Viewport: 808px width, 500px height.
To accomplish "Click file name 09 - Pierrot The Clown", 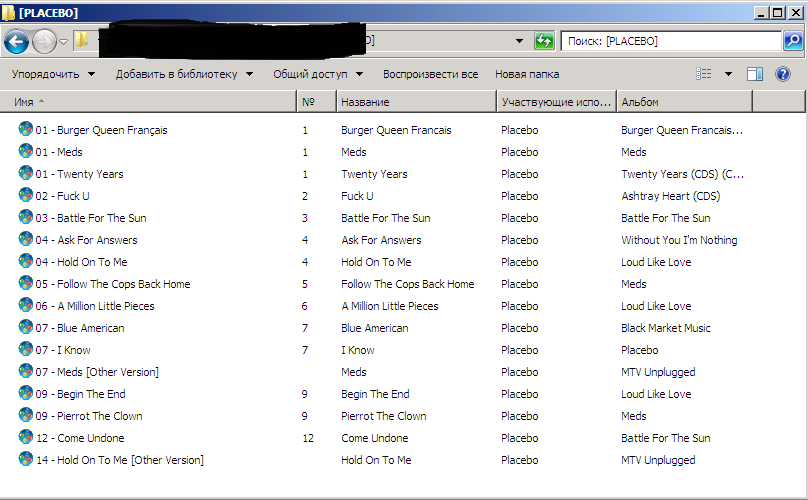I will point(89,416).
